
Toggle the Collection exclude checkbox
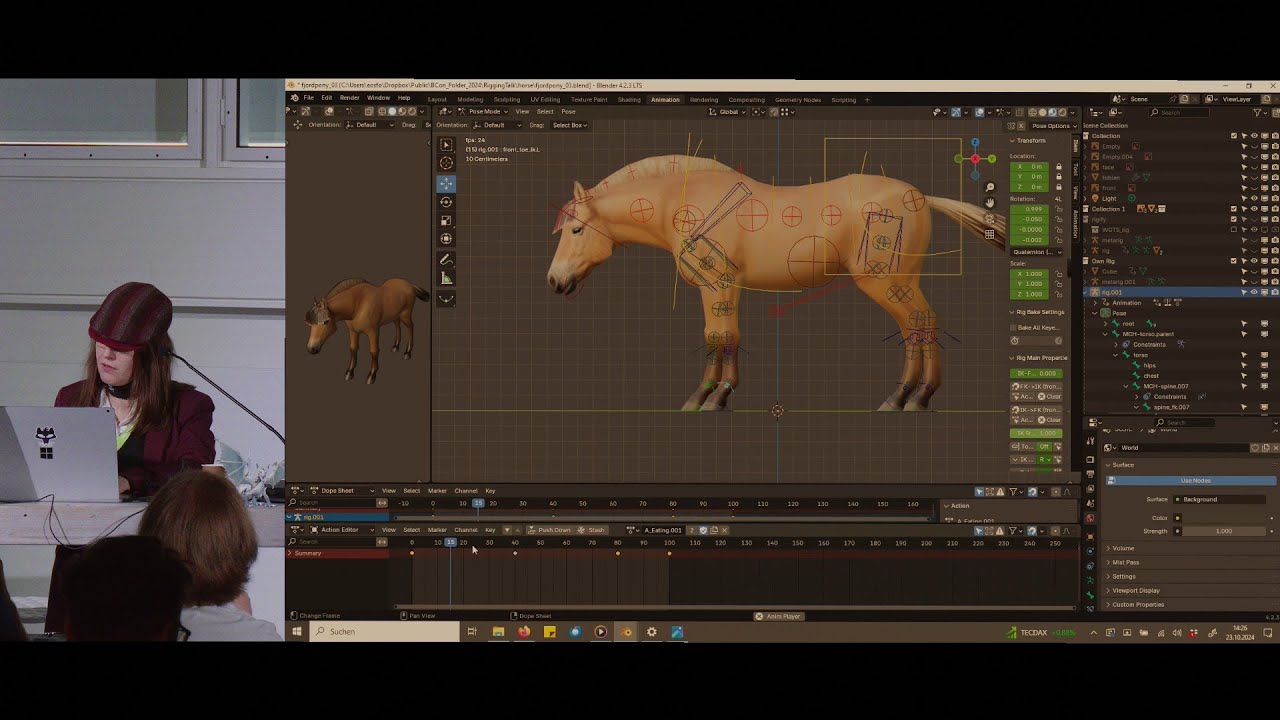1233,136
